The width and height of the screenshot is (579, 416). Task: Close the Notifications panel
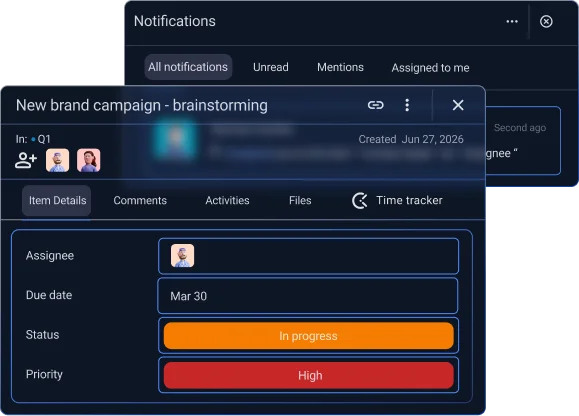click(546, 21)
